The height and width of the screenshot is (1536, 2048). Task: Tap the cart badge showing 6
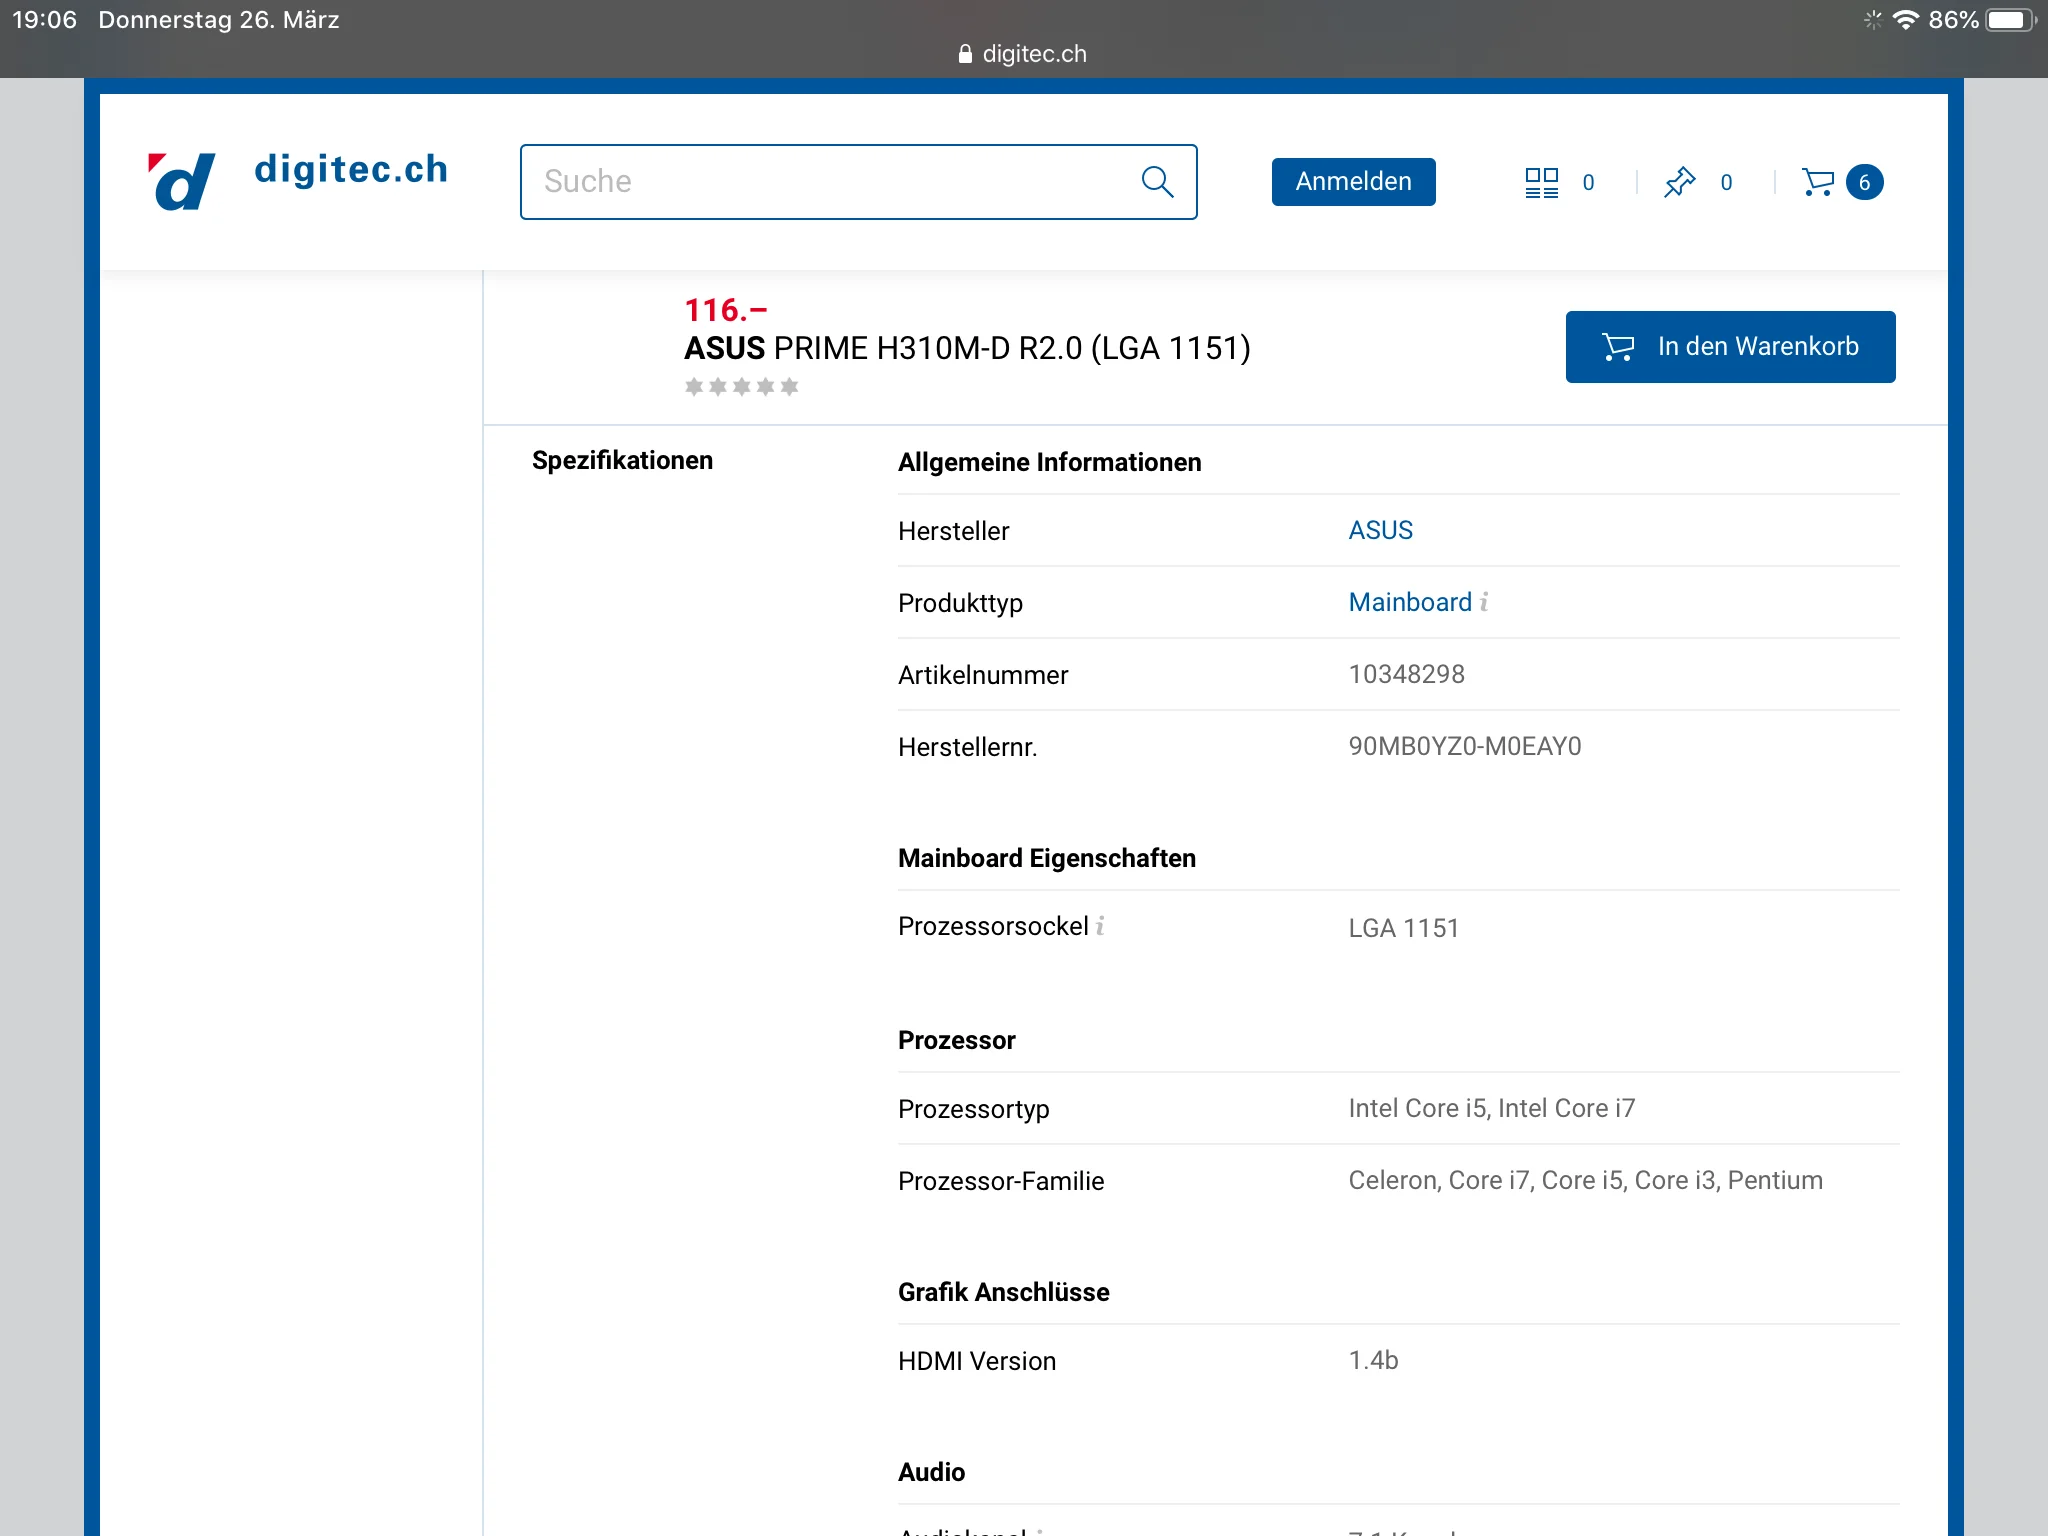[x=1864, y=182]
